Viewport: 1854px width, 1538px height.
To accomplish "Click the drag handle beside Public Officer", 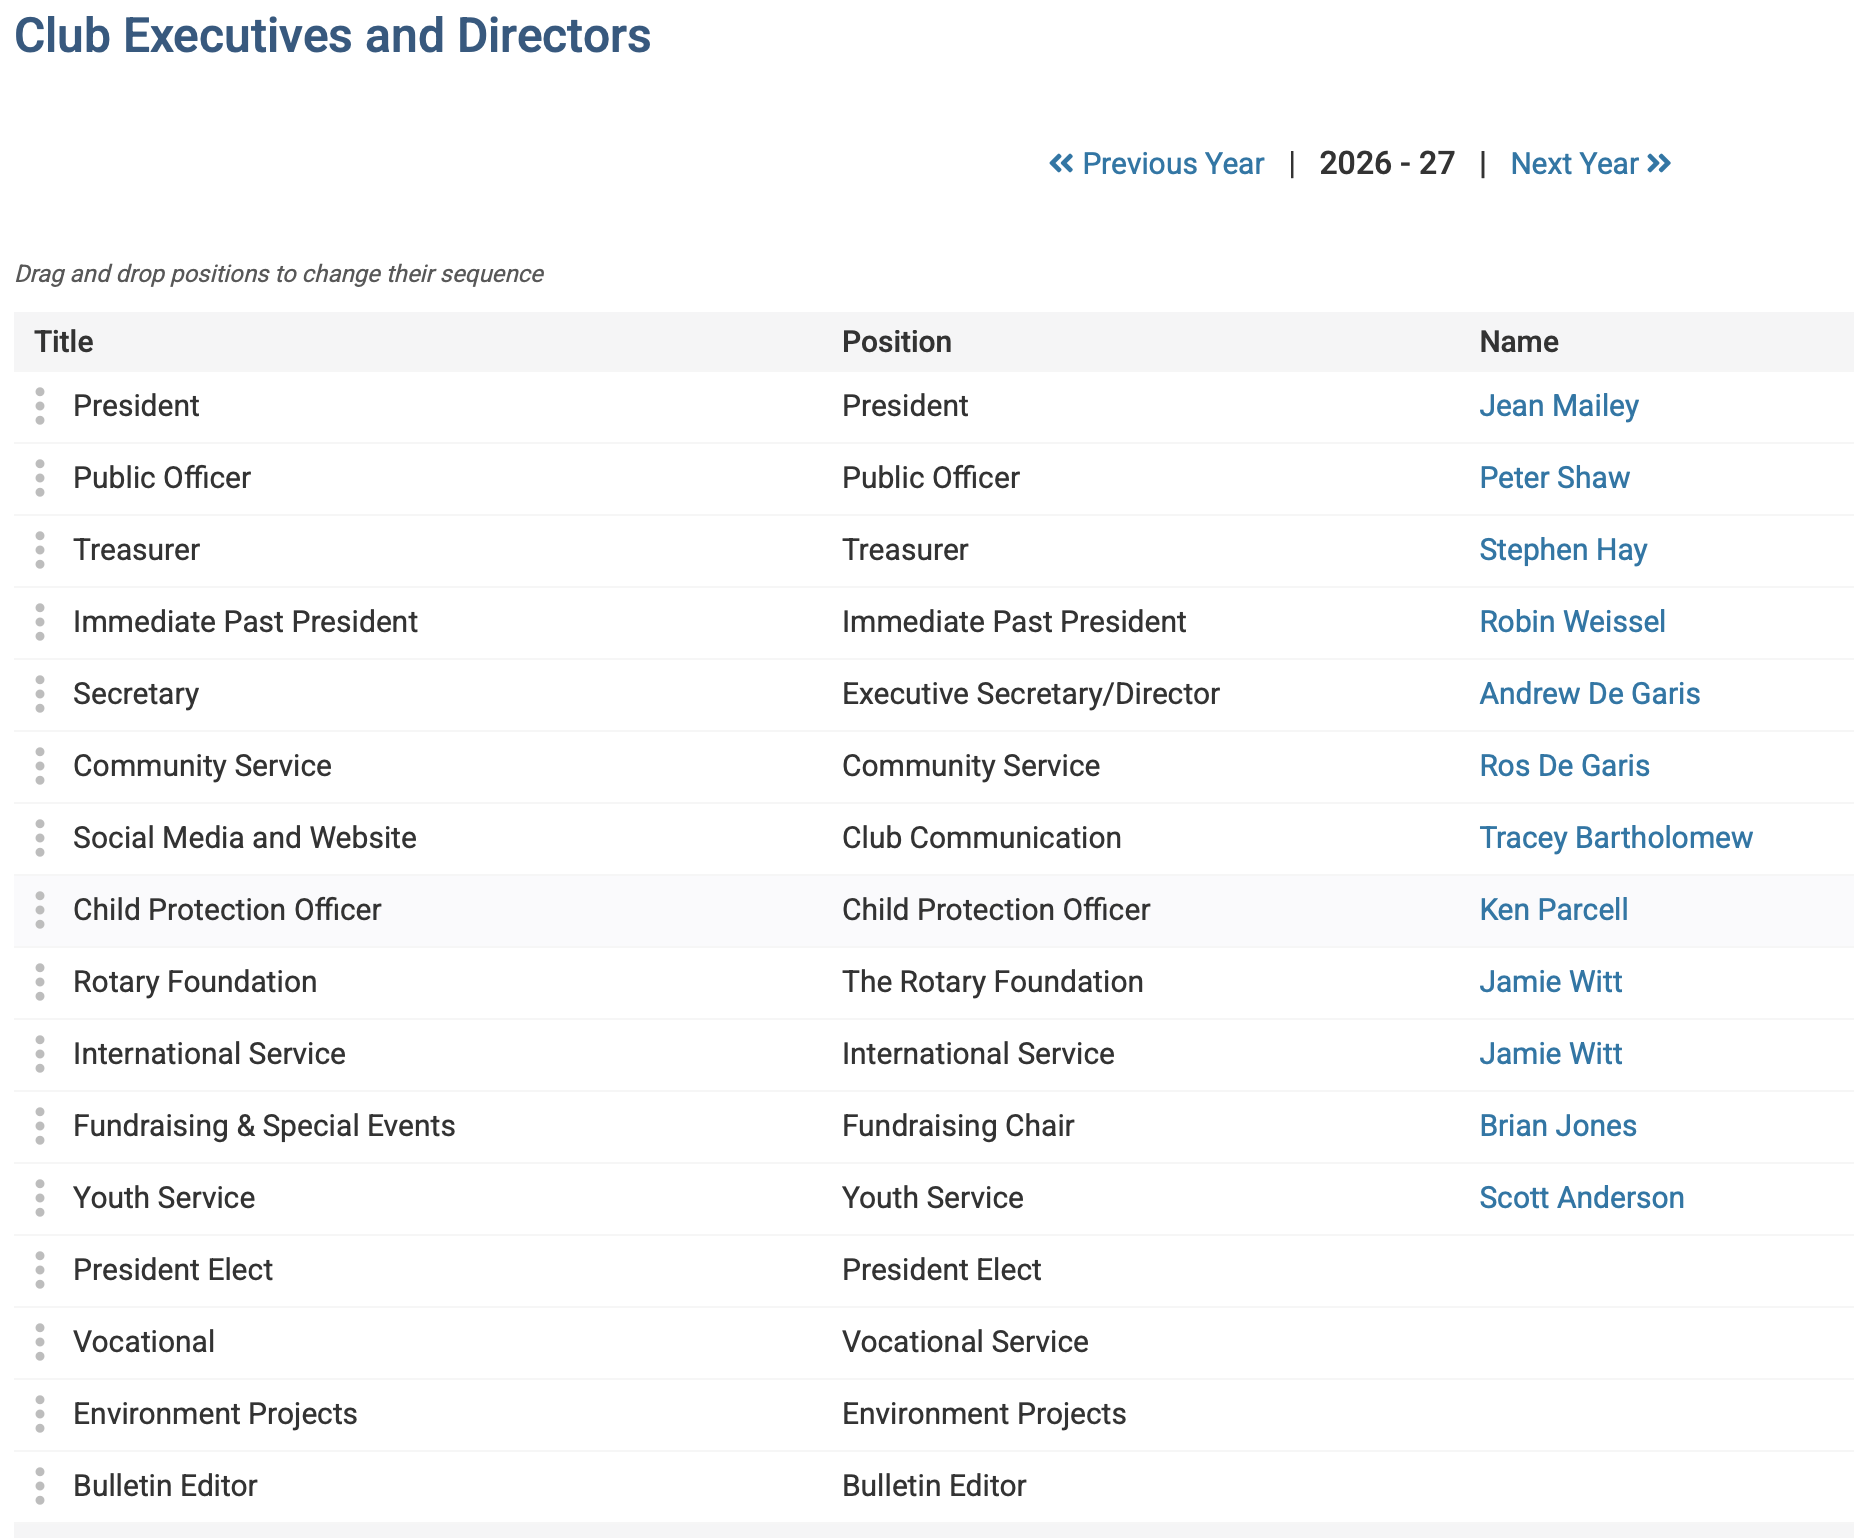I will (x=40, y=478).
